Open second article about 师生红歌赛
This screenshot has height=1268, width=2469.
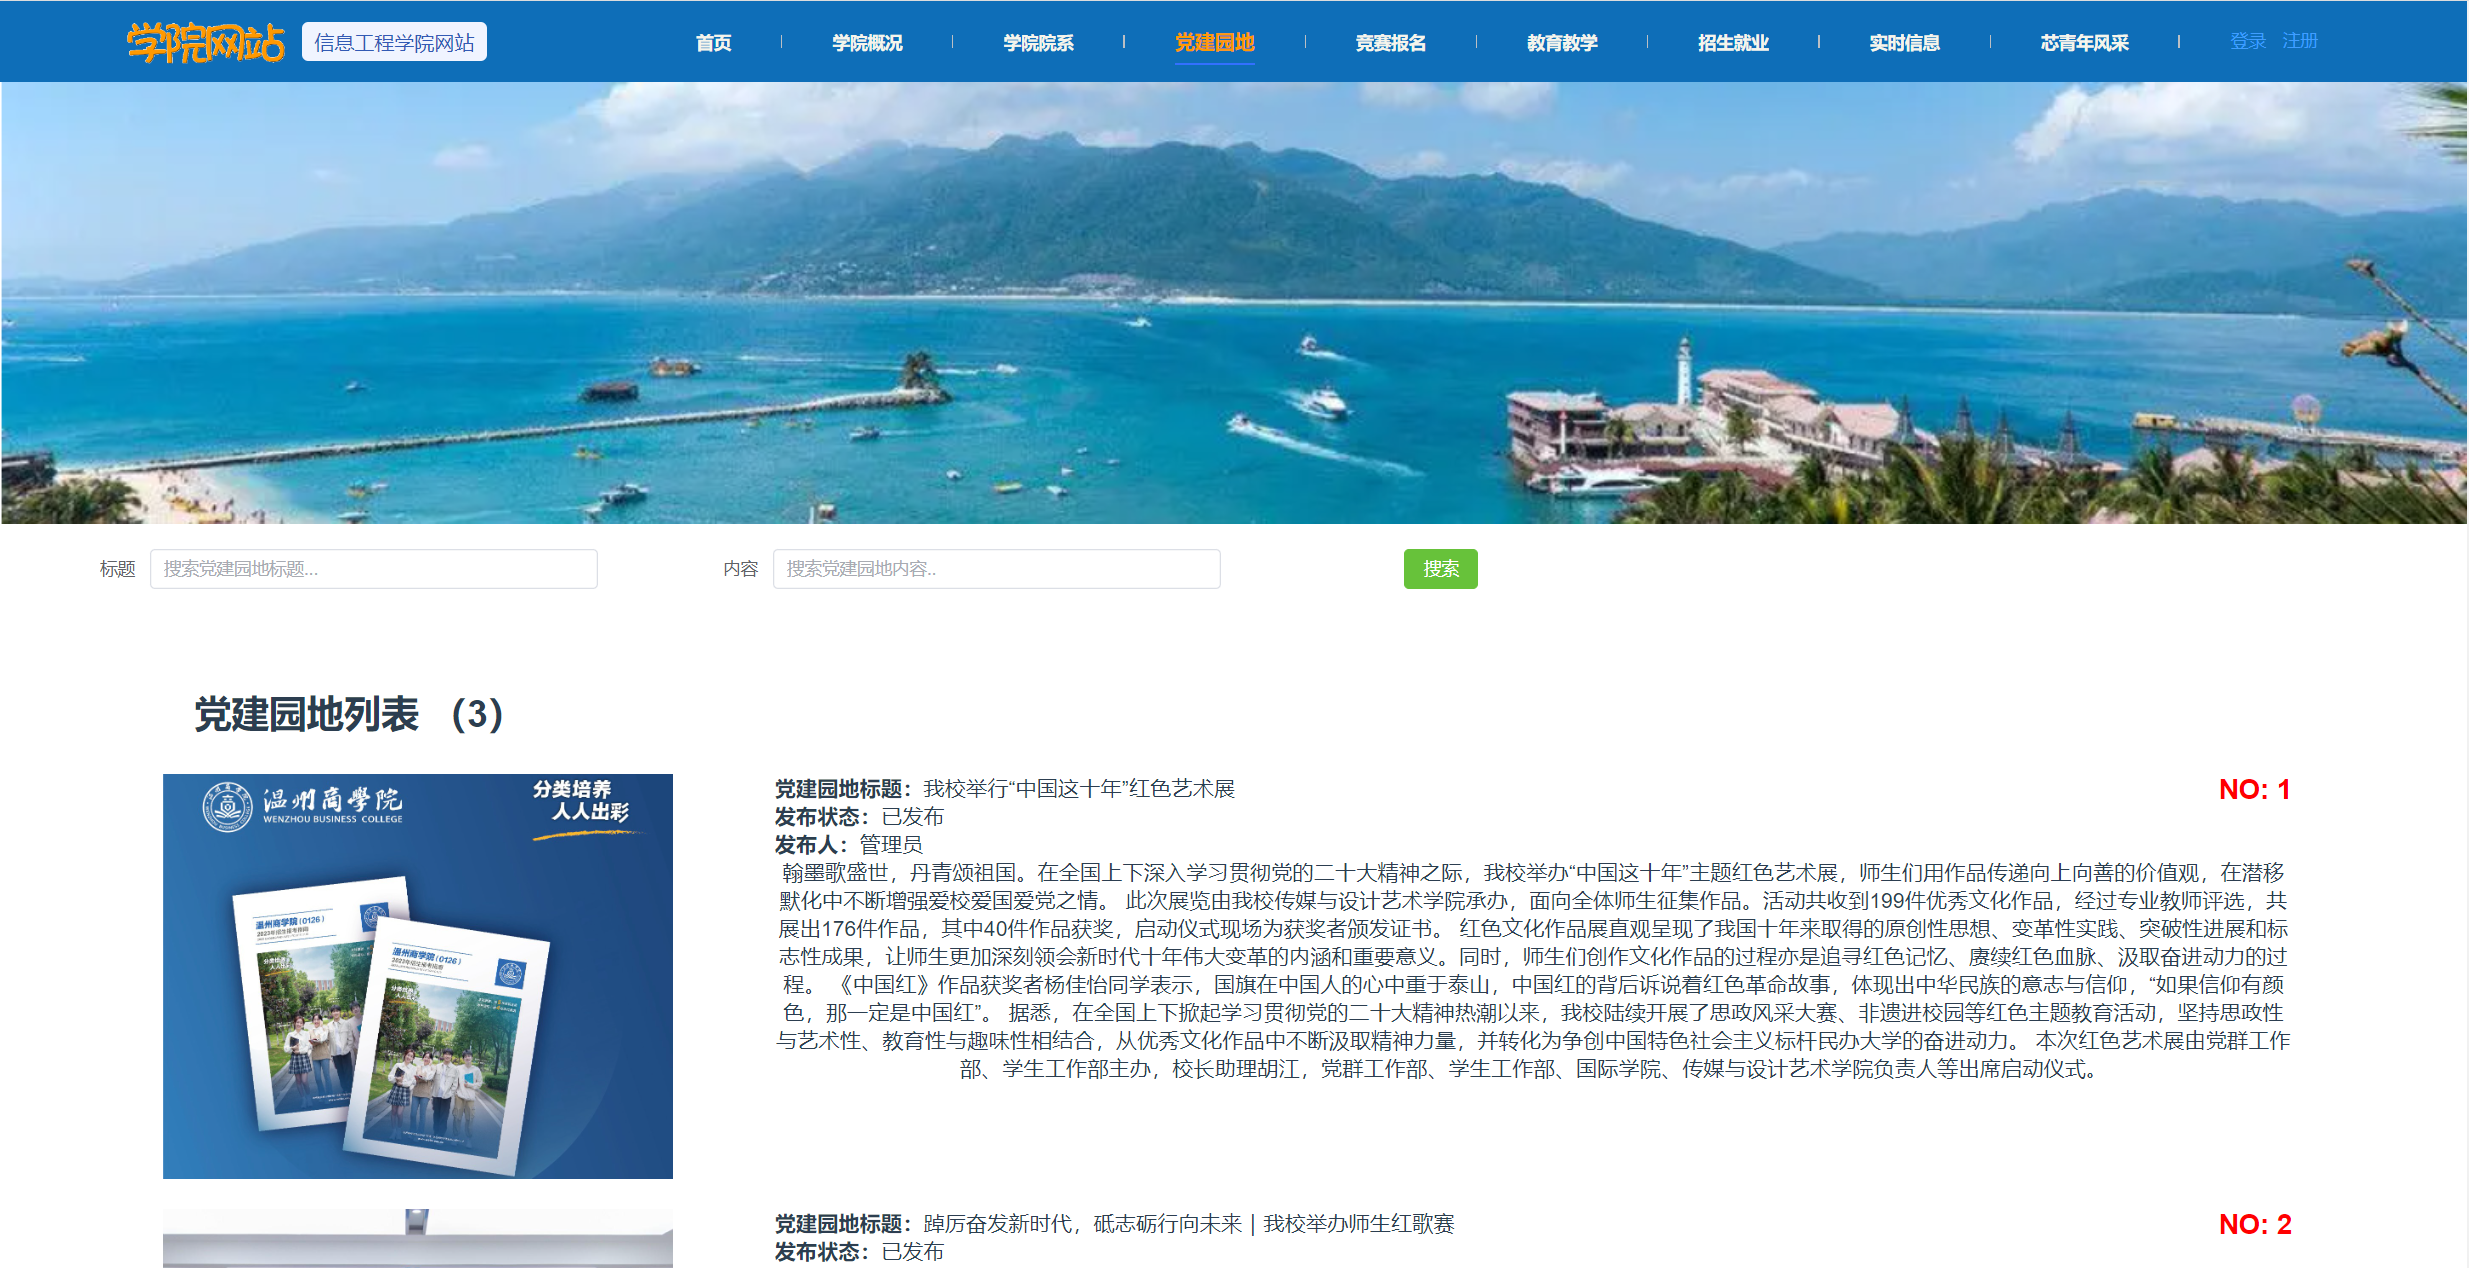1188,1224
